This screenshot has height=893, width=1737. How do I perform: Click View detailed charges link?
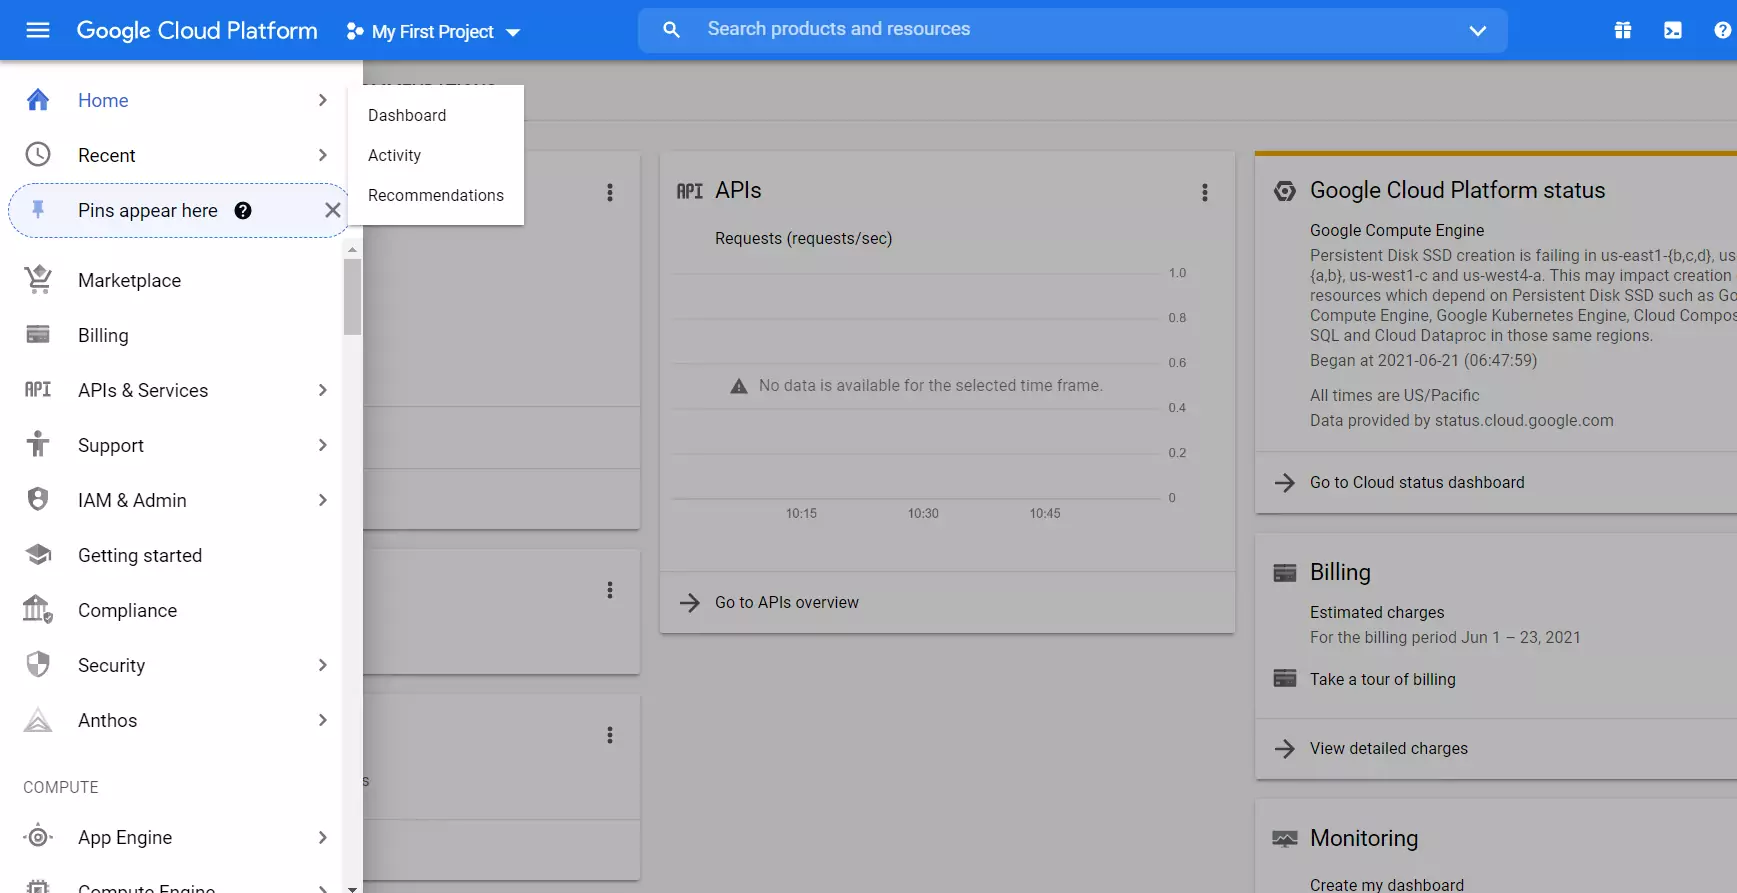(1389, 748)
